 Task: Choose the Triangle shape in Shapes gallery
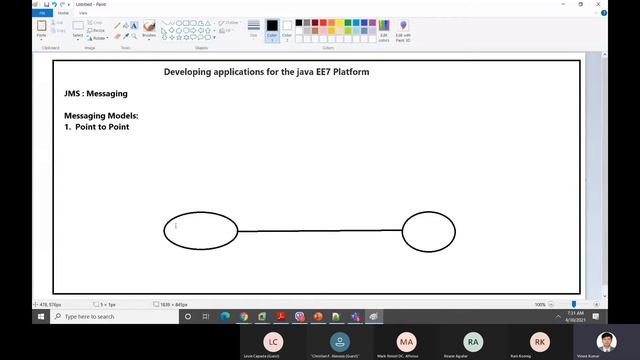click(208, 23)
